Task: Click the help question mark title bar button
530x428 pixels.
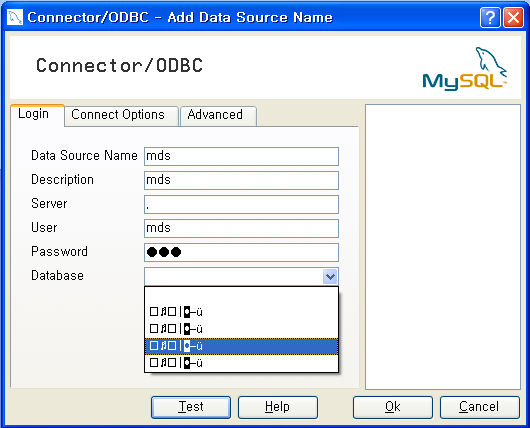Action: (x=490, y=17)
